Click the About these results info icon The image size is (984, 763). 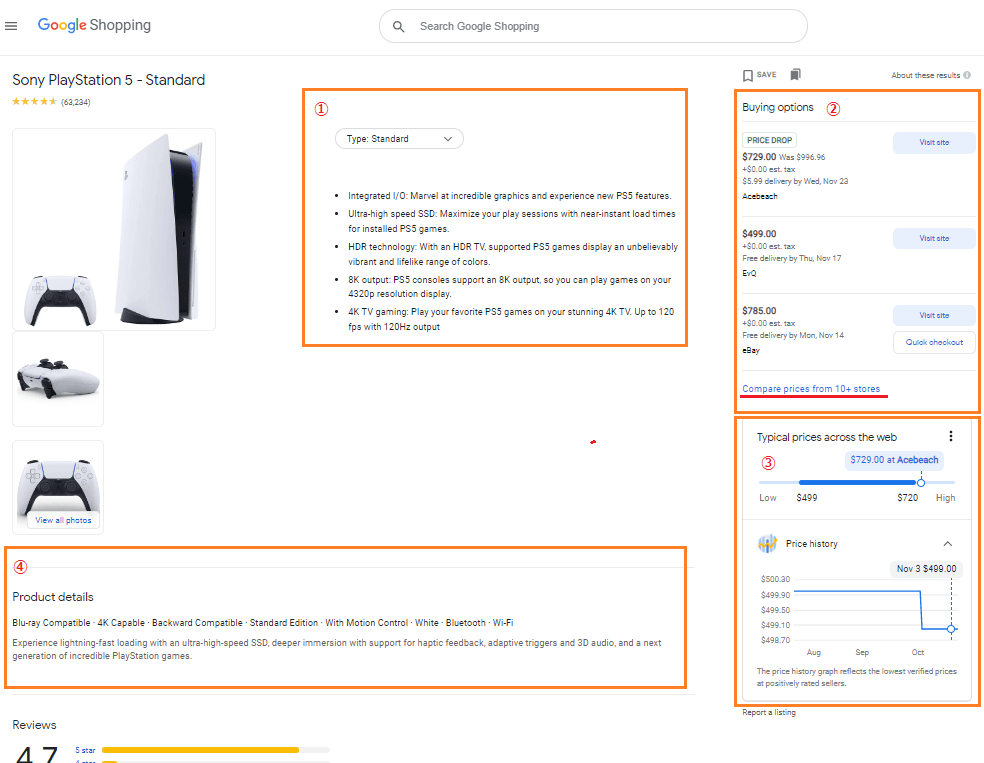point(967,75)
